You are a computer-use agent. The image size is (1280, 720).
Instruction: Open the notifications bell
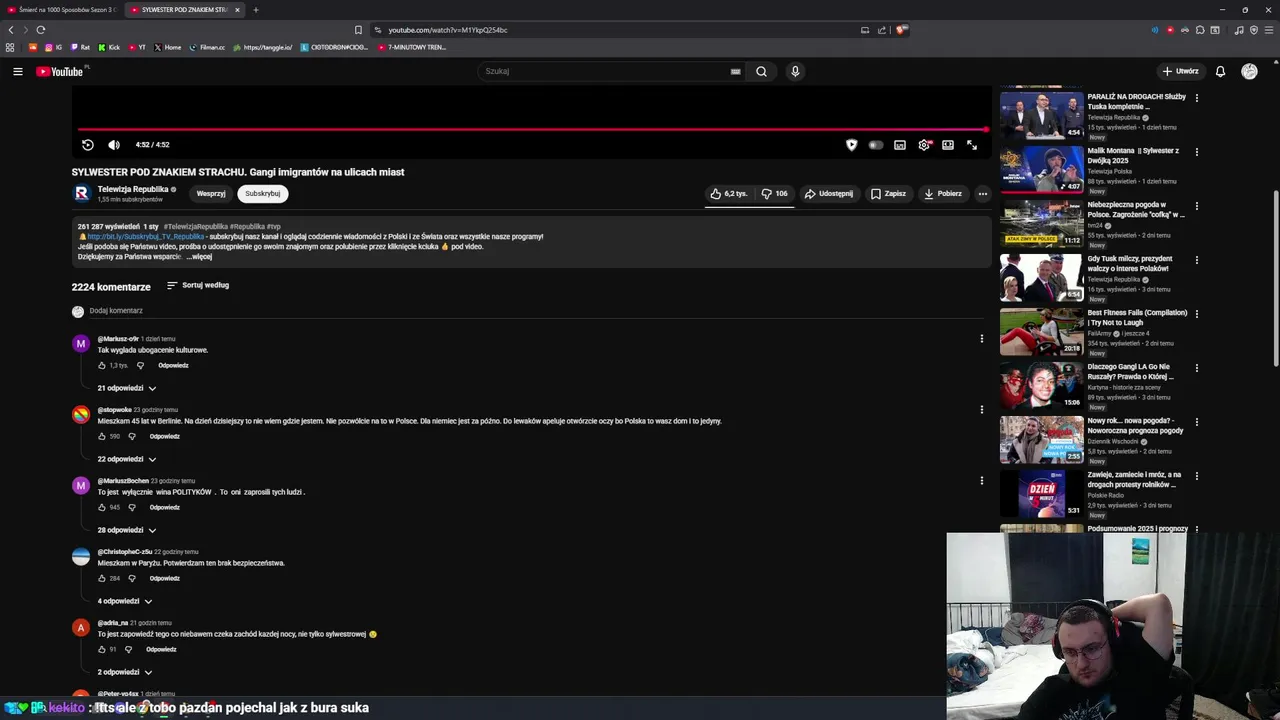click(x=1220, y=71)
